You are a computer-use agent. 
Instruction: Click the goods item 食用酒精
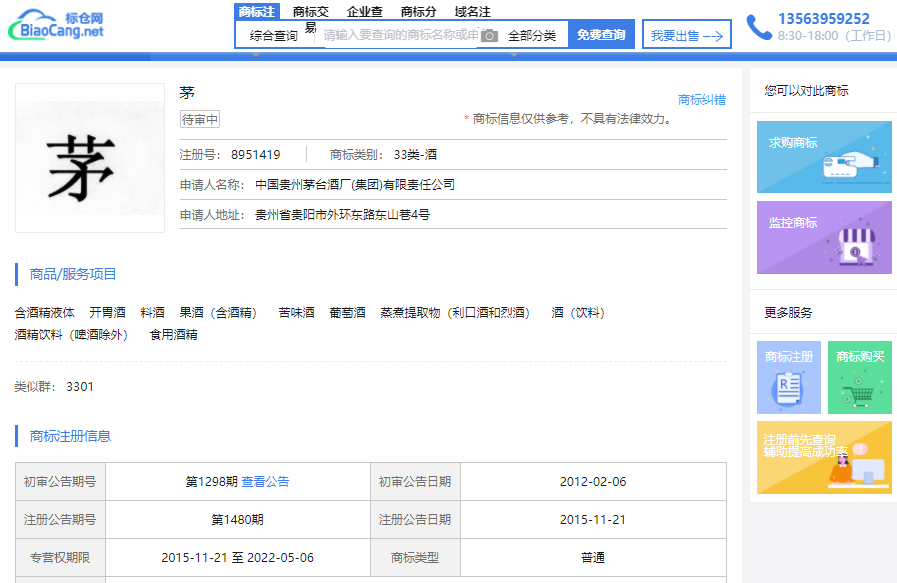173,334
